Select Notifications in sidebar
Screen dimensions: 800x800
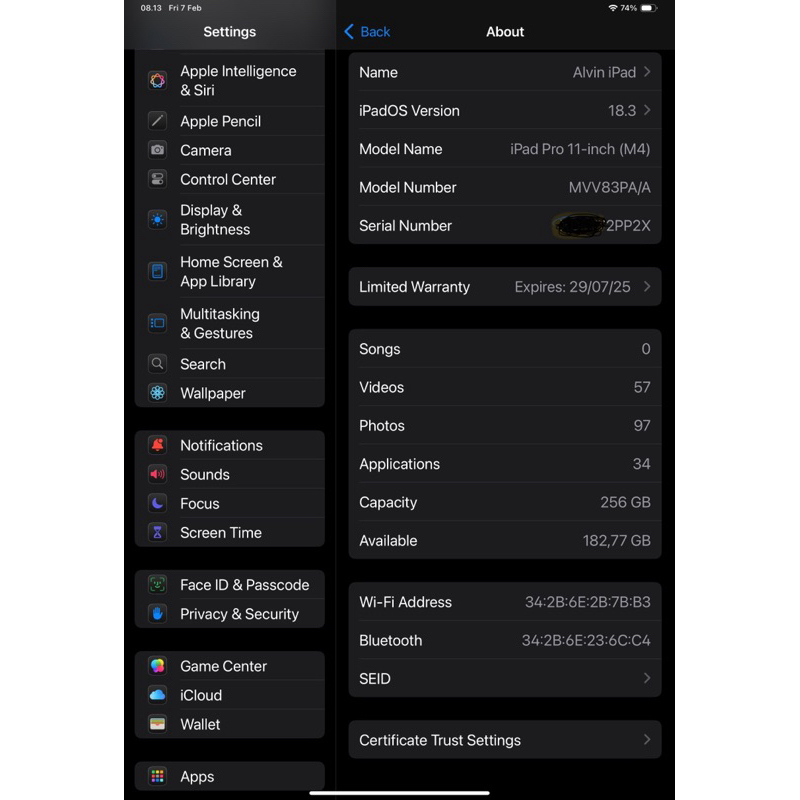pyautogui.click(x=230, y=445)
